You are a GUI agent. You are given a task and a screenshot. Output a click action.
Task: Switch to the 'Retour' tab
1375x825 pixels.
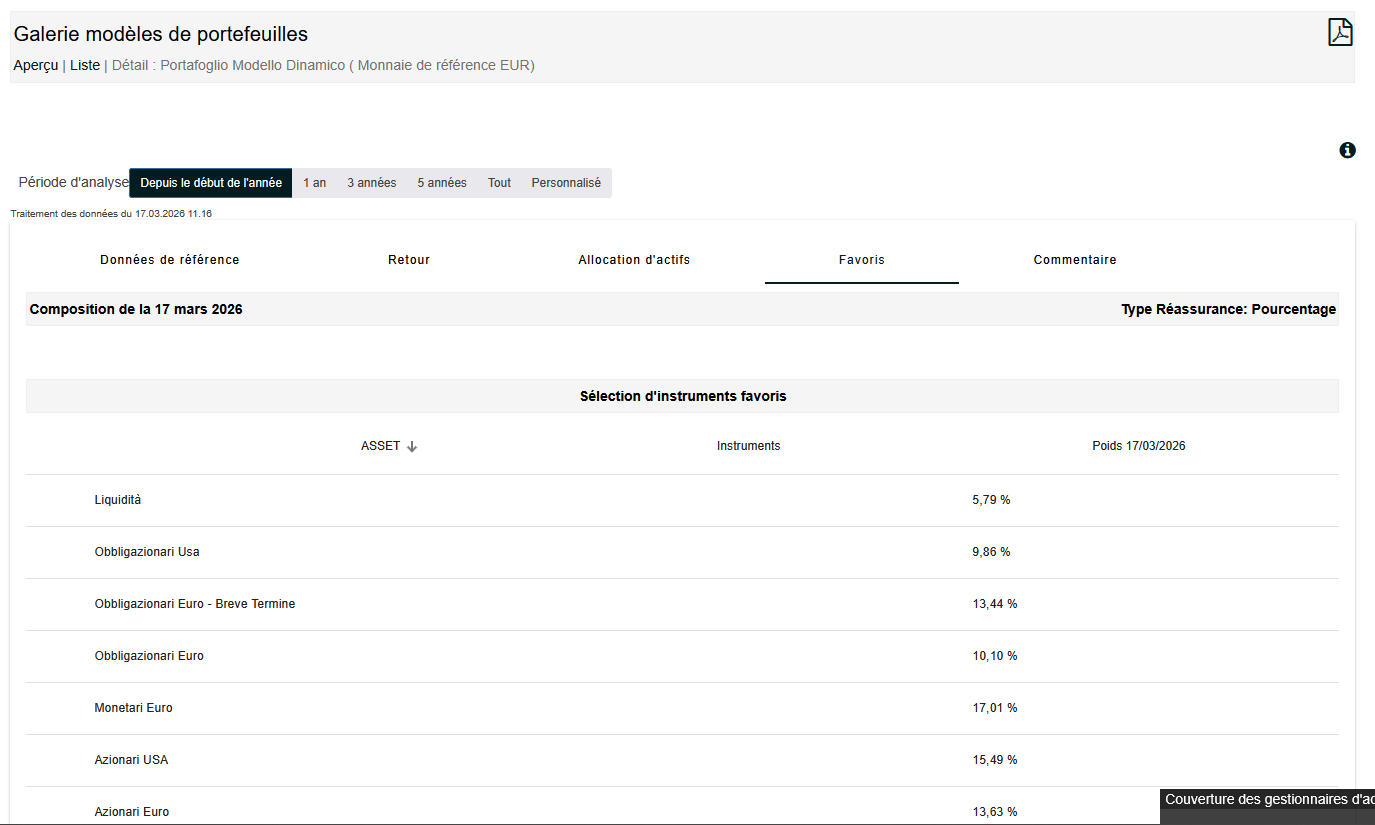pyautogui.click(x=409, y=260)
